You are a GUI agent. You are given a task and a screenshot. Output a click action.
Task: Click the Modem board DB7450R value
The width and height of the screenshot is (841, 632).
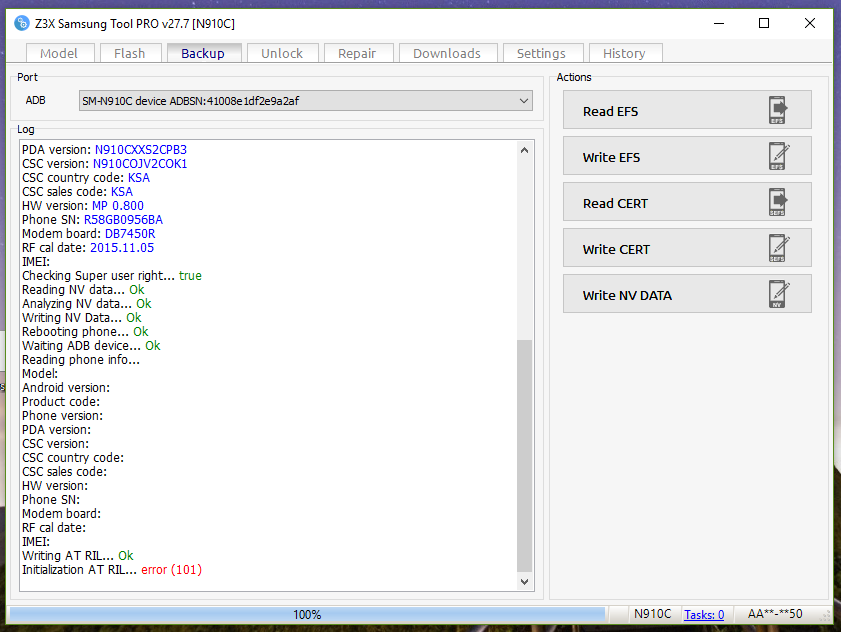[x=130, y=234]
